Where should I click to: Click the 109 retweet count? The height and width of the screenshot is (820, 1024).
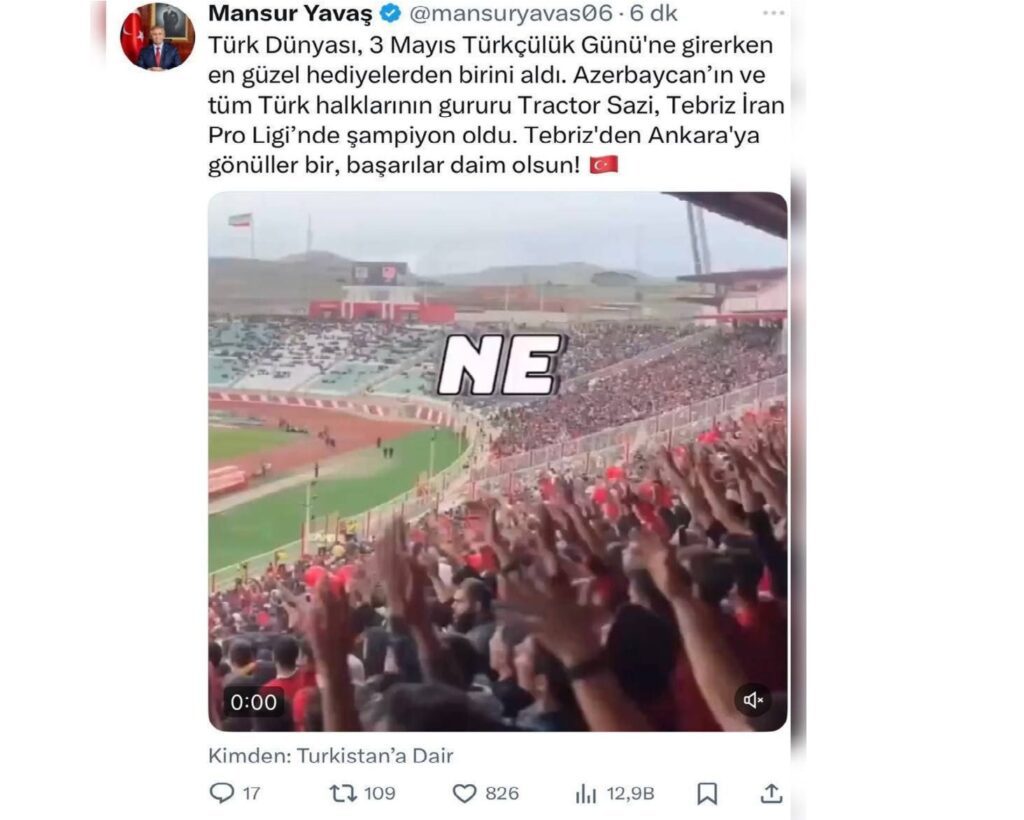coord(379,793)
